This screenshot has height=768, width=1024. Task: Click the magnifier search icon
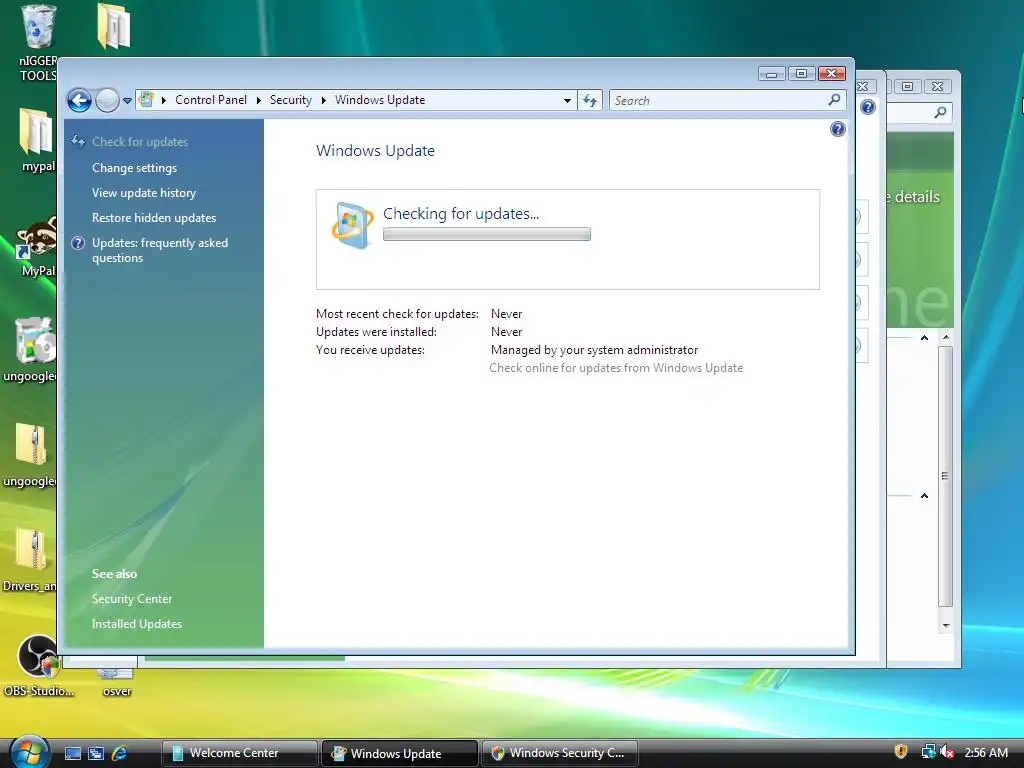(834, 100)
